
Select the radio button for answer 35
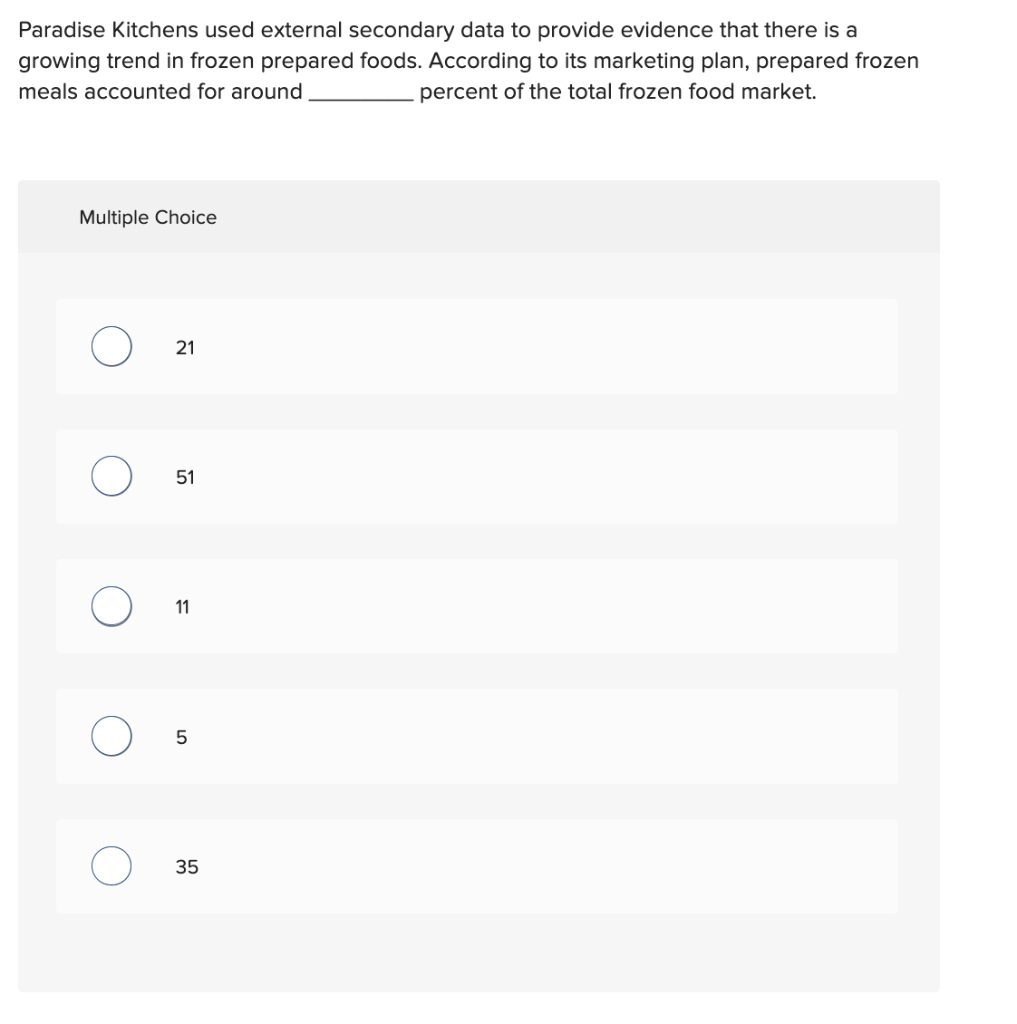[111, 866]
